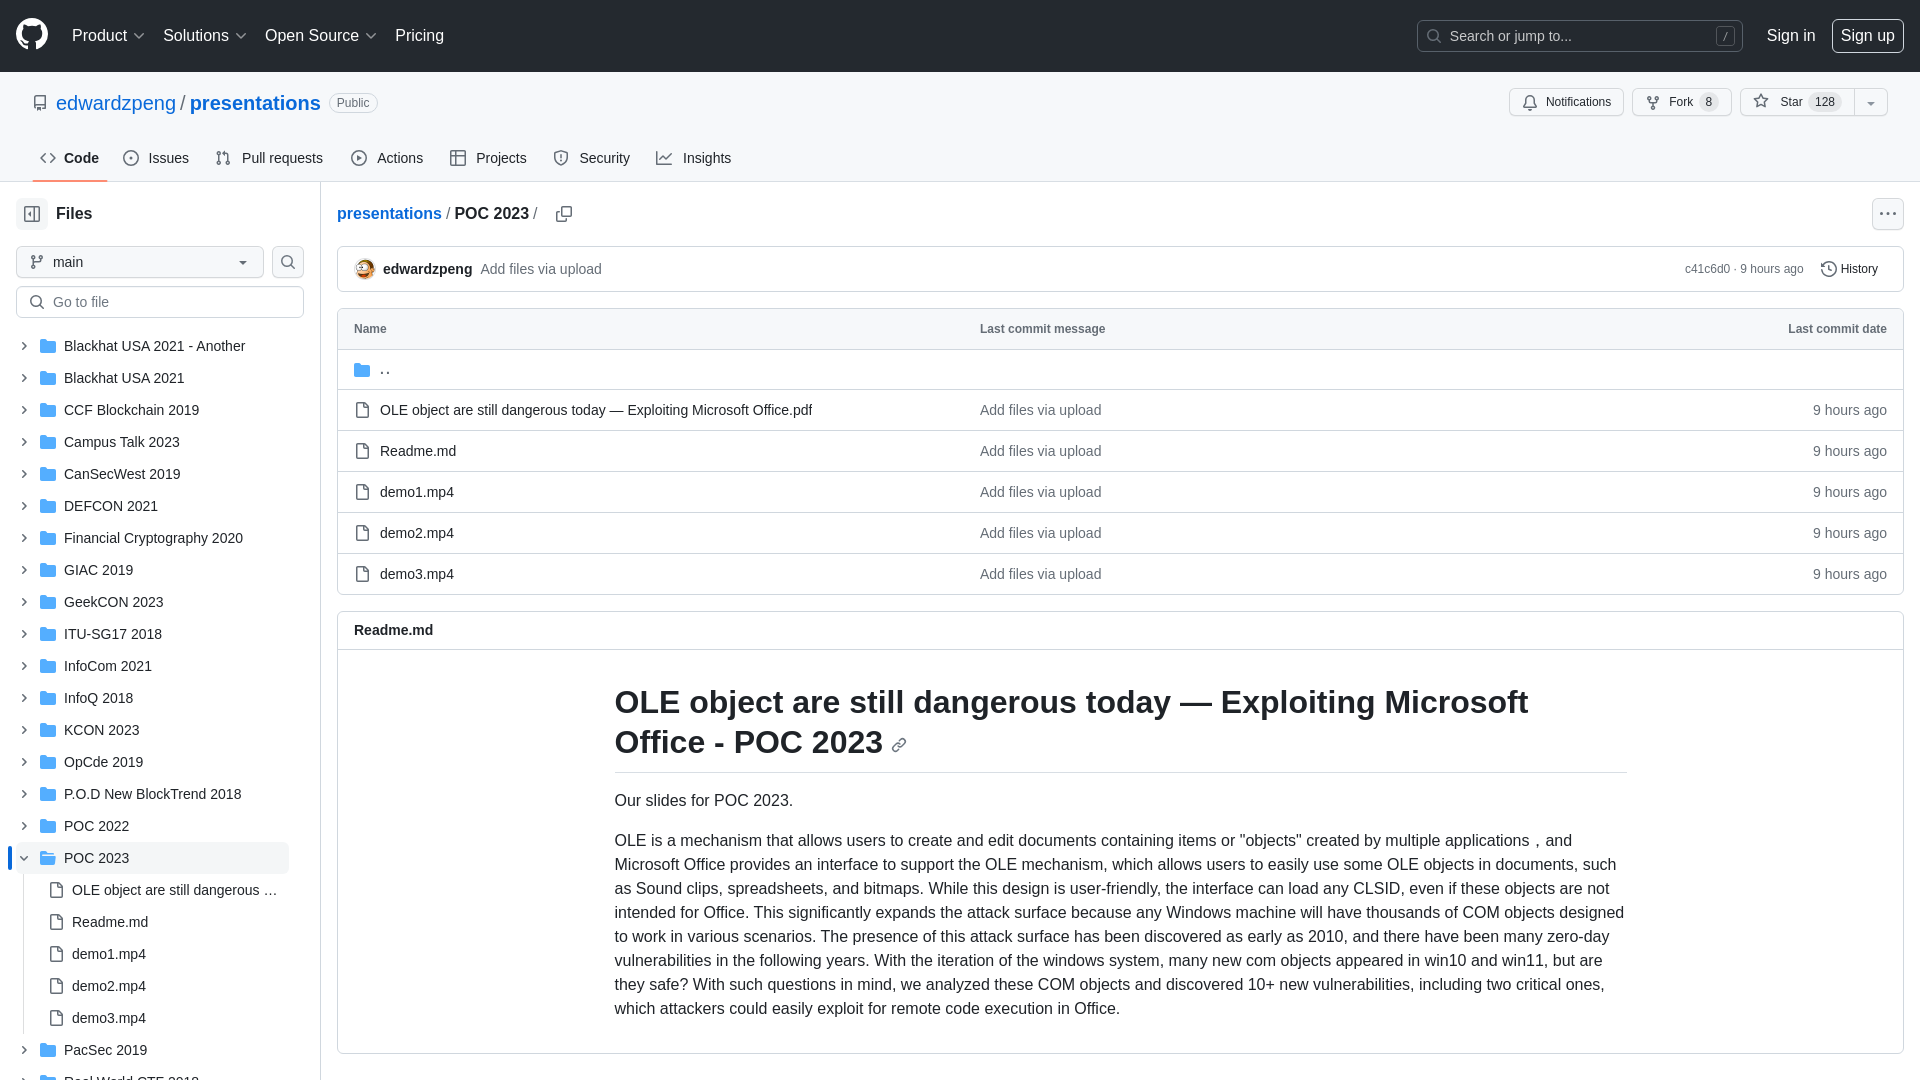Open the presentations repository title link
The height and width of the screenshot is (1080, 1920).
(x=255, y=103)
